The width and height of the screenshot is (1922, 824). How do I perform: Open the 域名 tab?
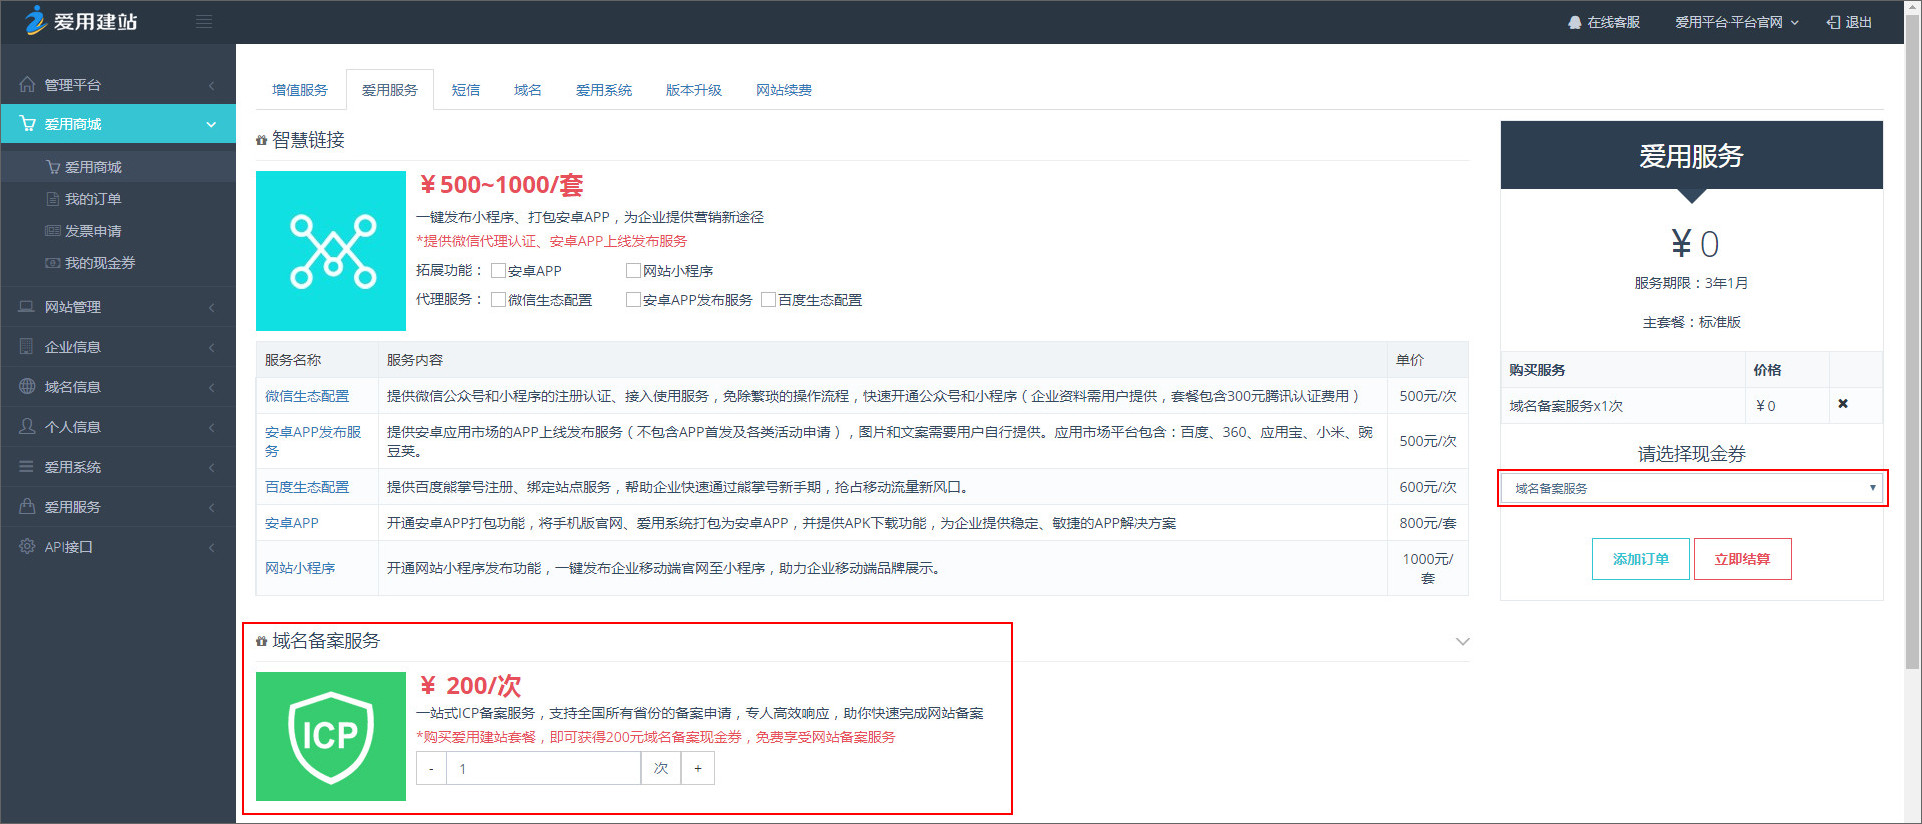(528, 90)
